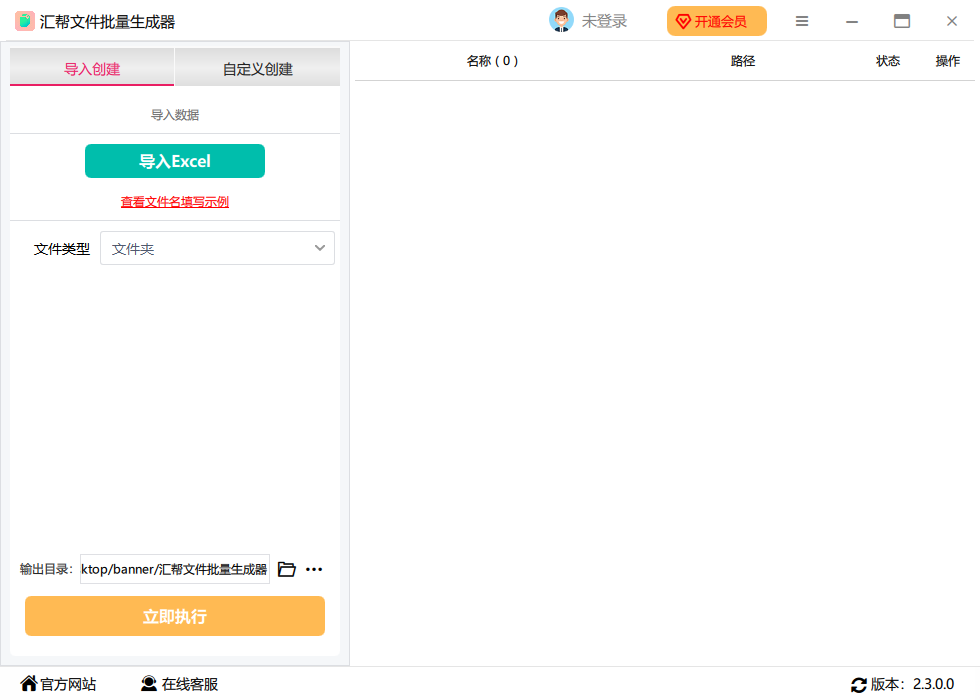Open the 查看文件名填写示例 link
This screenshot has width=980, height=700.
(x=175, y=201)
